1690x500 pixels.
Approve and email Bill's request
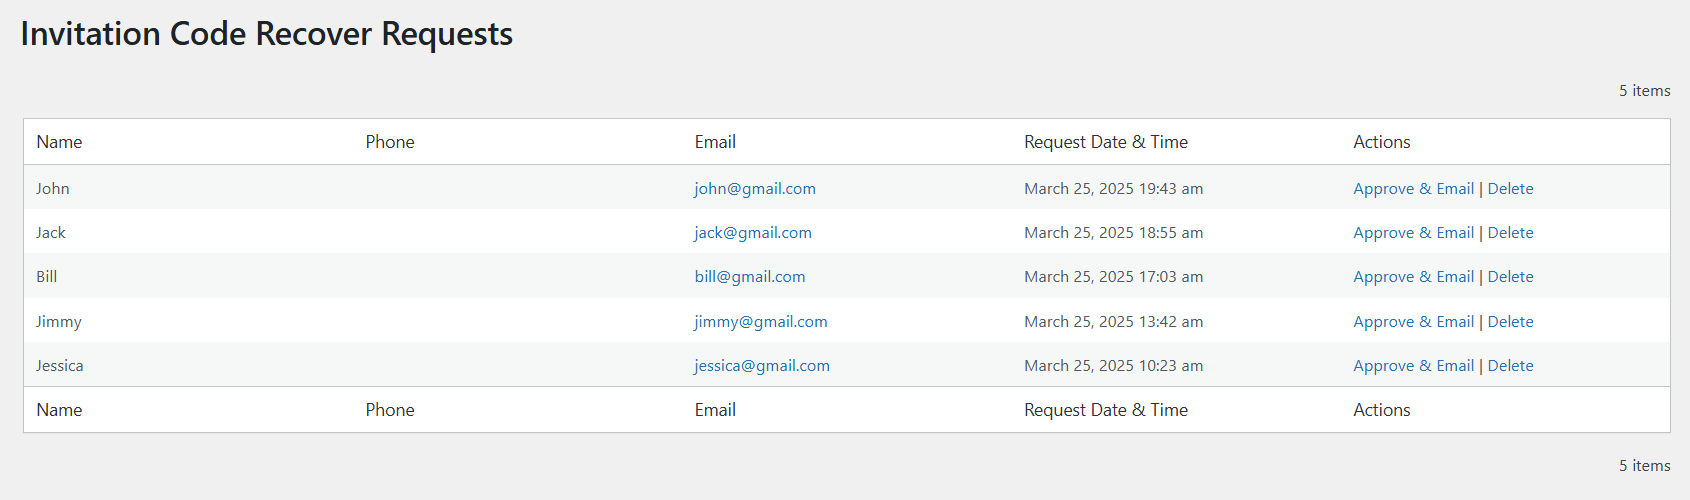click(x=1413, y=277)
